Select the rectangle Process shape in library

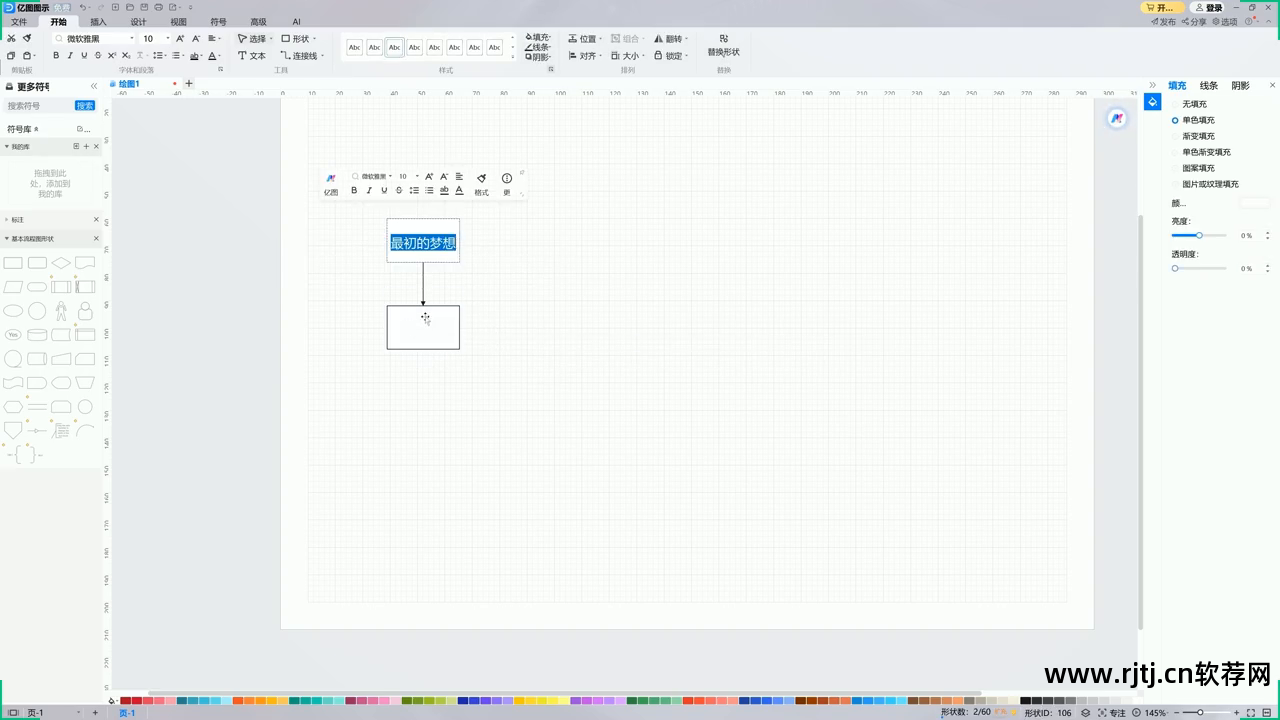click(13, 263)
